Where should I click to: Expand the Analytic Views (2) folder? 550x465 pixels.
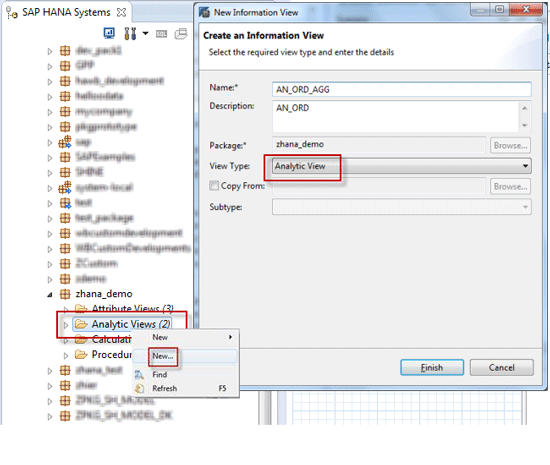[66, 325]
